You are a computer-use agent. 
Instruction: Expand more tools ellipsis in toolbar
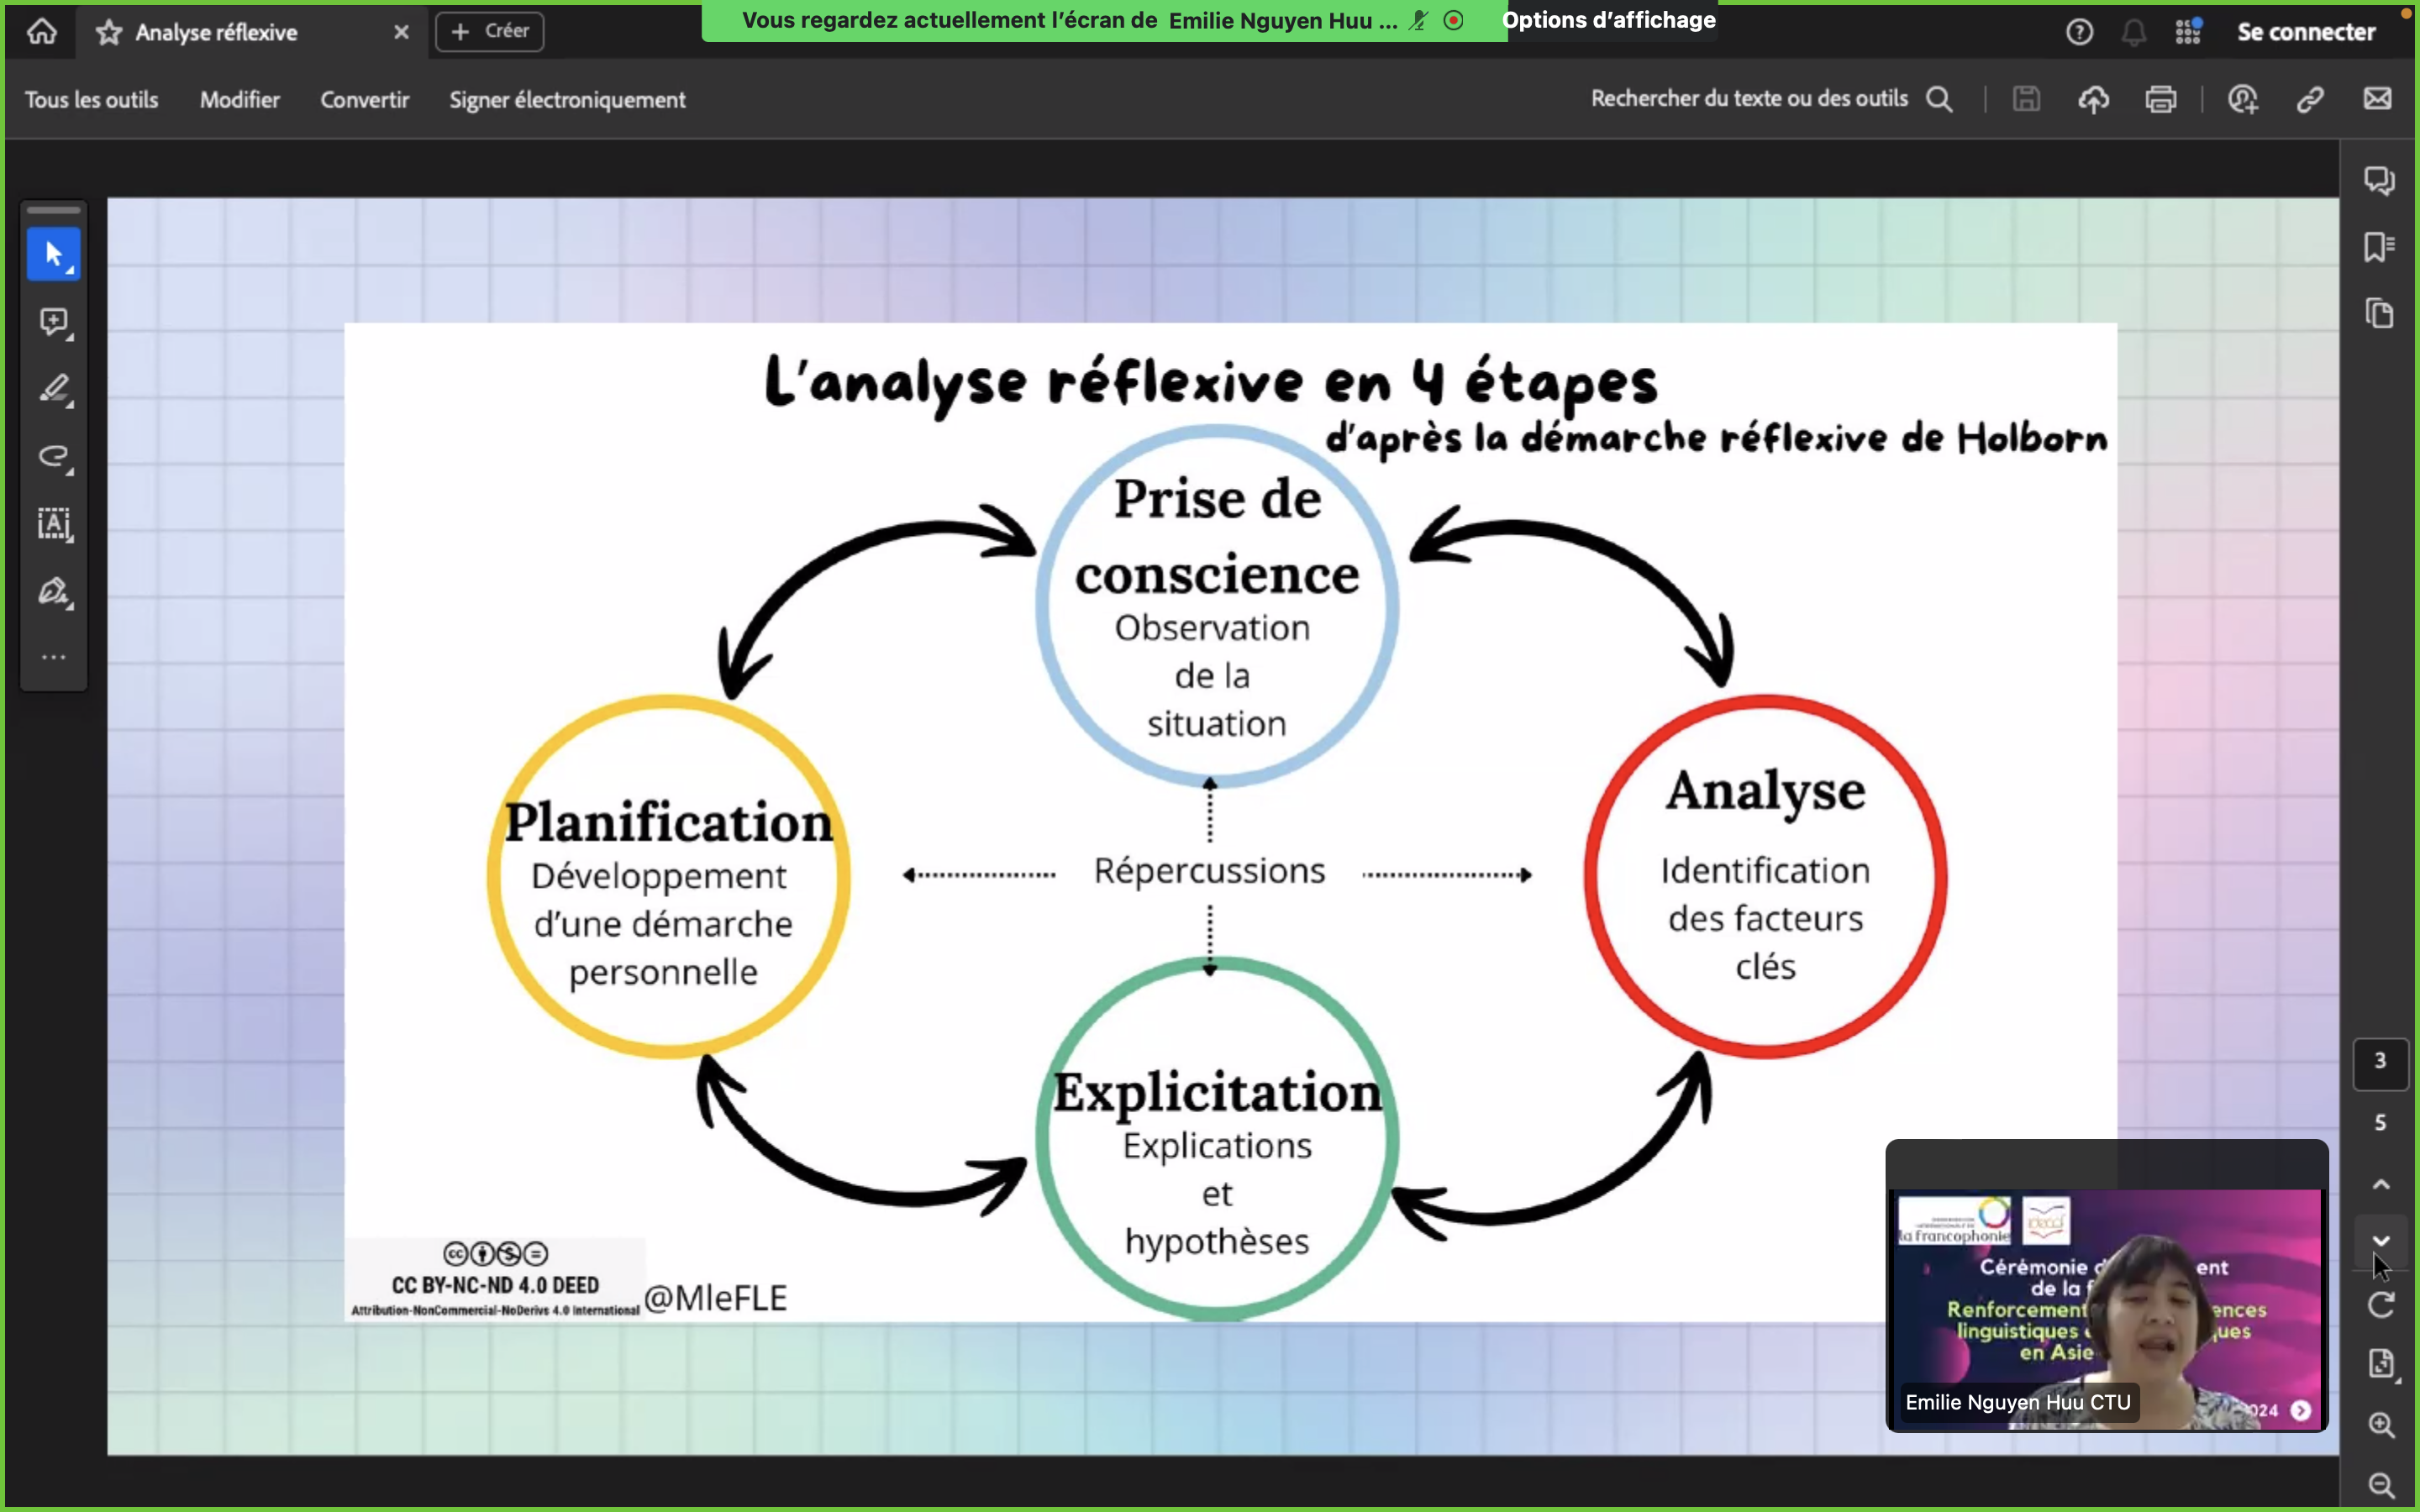tap(54, 657)
